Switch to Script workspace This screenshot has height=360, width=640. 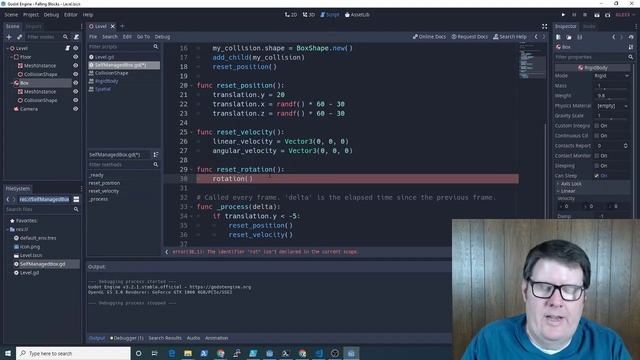tap(330, 15)
